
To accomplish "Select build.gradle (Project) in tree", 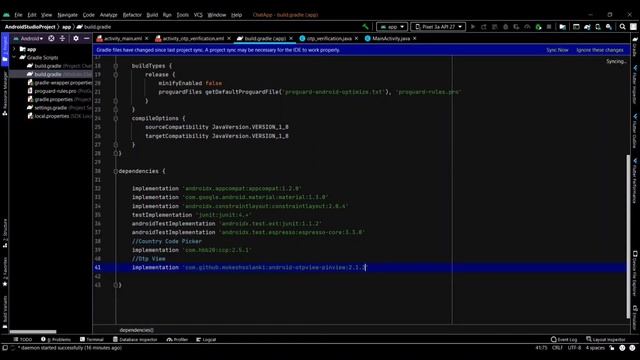I will tap(60, 66).
